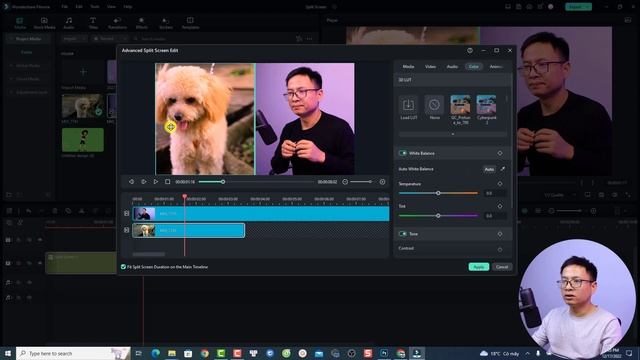
Task: Open the Media tab in dialog
Action: [x=408, y=67]
